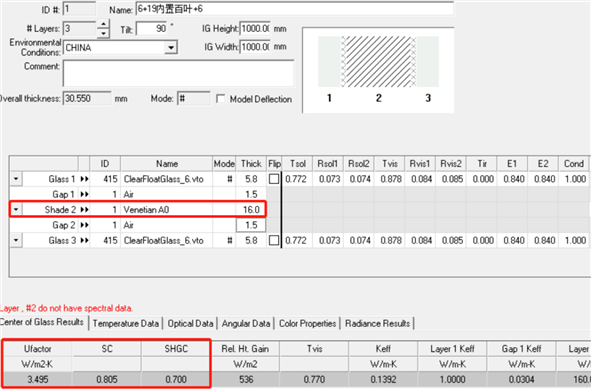Click the Rel. Ht. Gain value 536
Screen dimensions: 591x389
pyautogui.click(x=245, y=379)
